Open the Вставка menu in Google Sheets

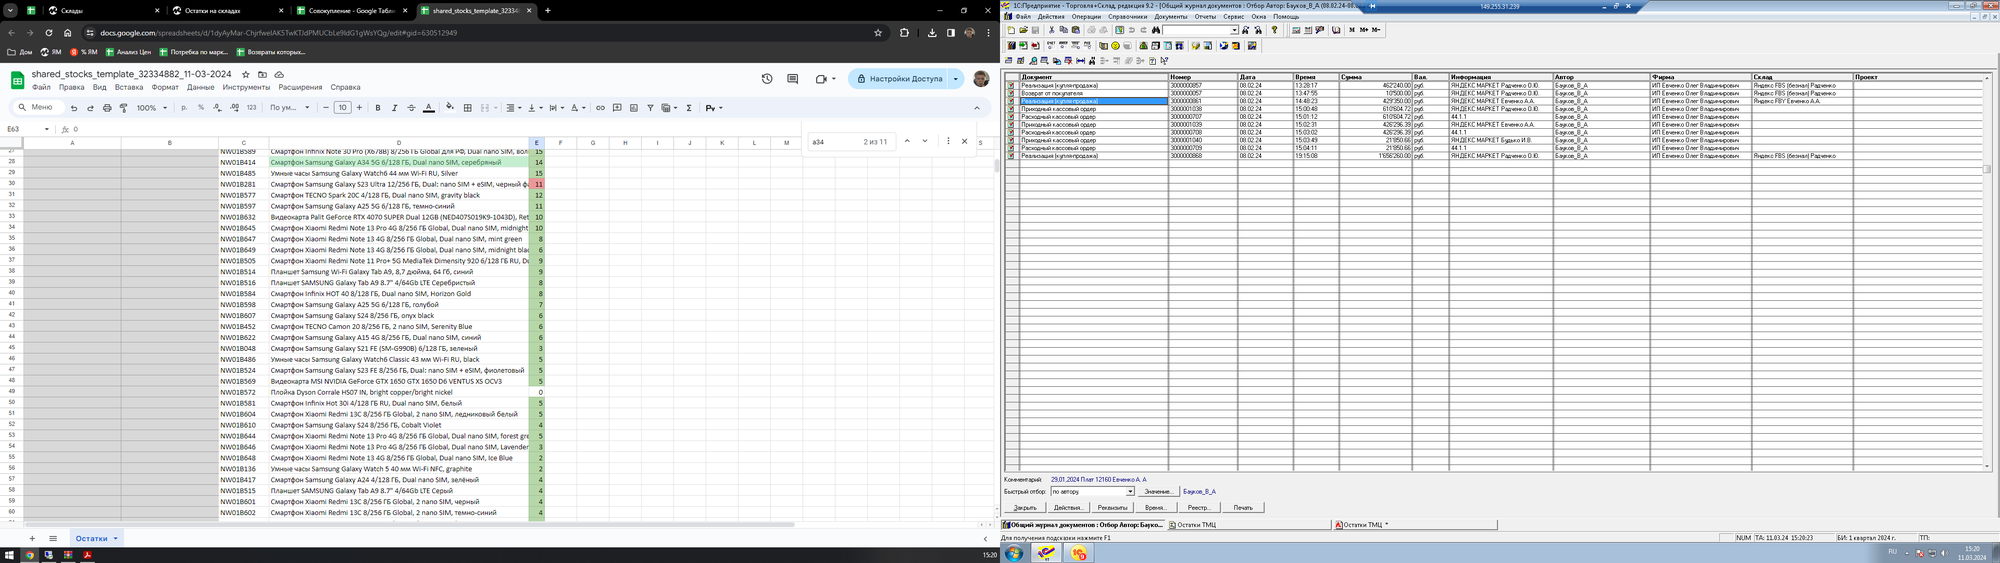[x=129, y=87]
